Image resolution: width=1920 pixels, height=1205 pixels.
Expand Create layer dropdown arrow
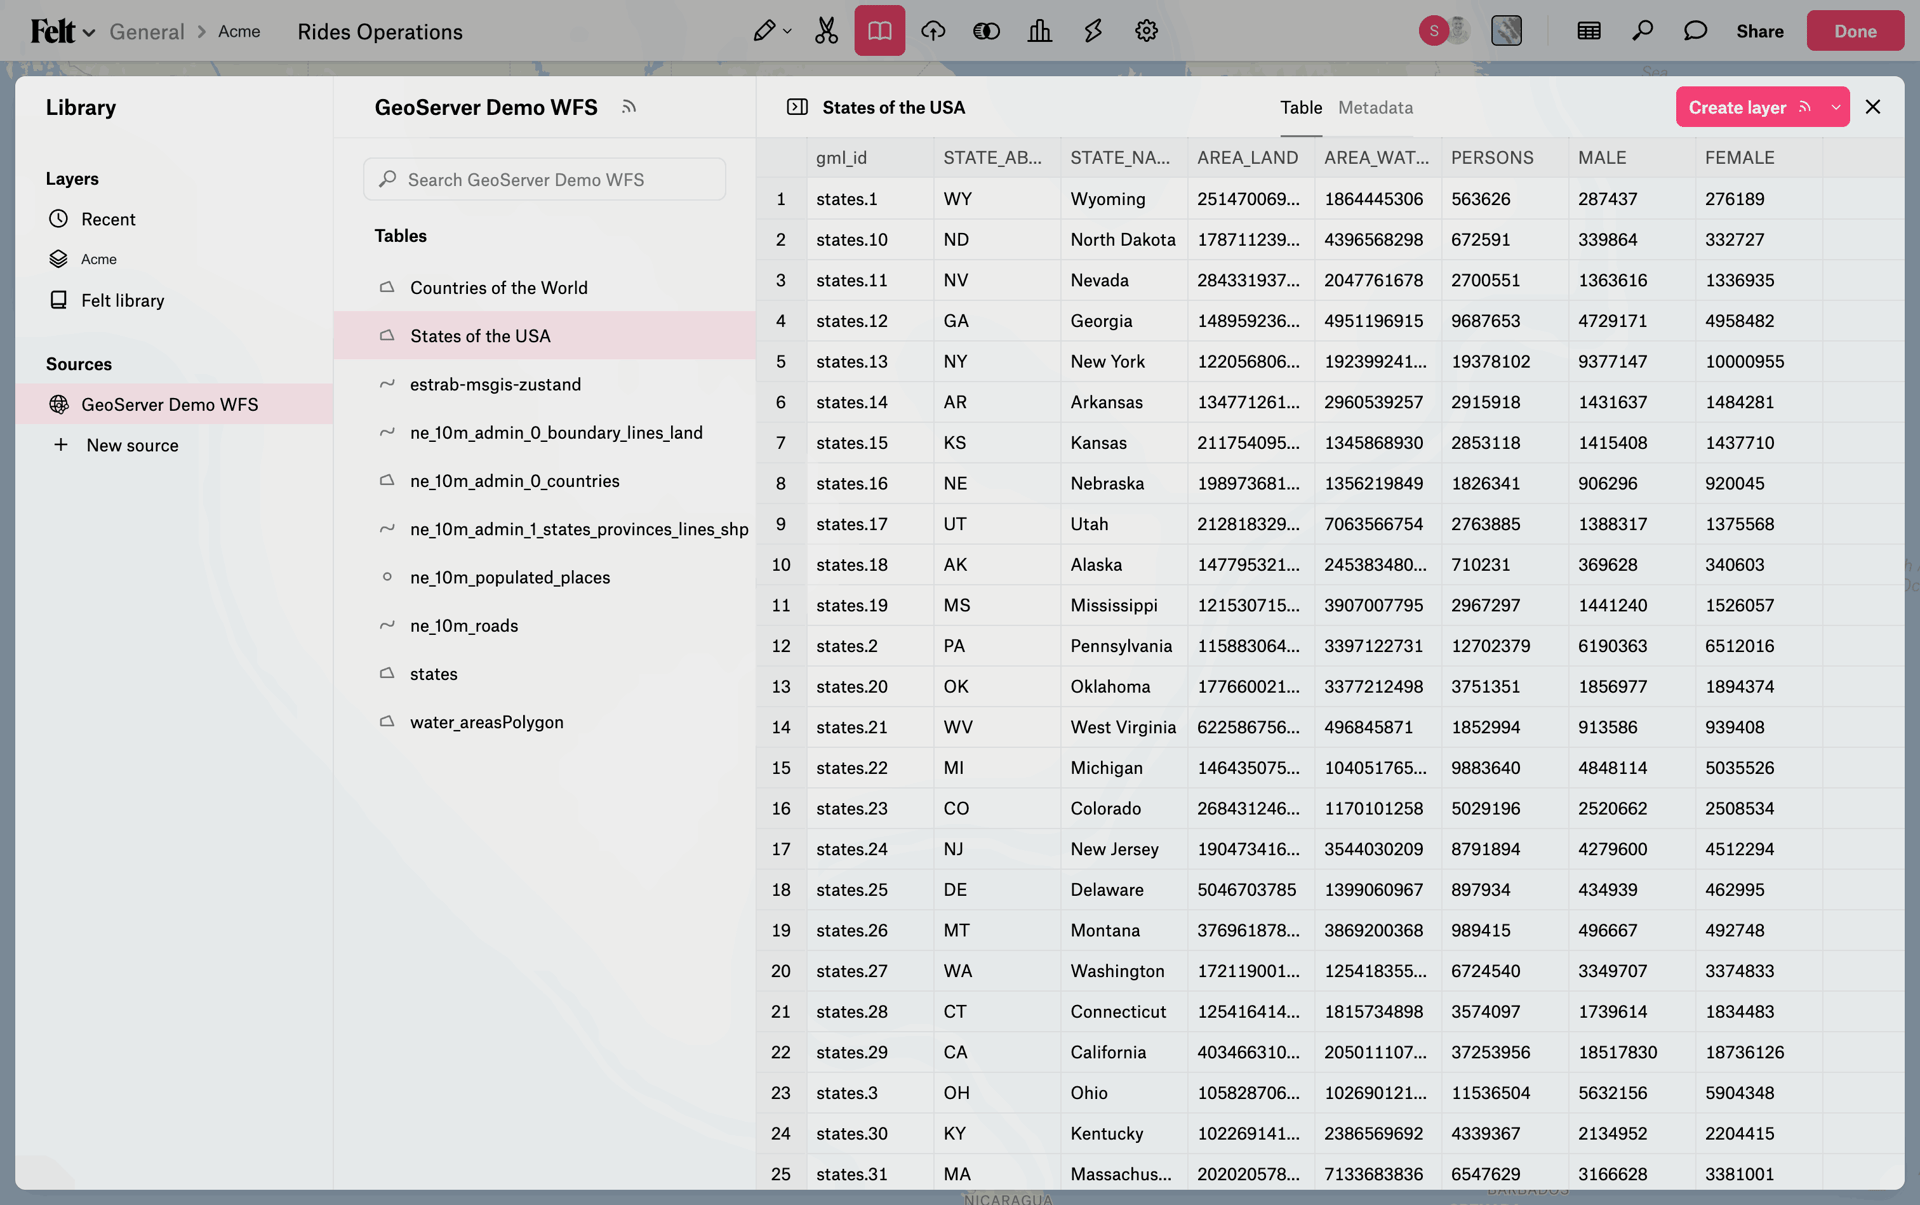pyautogui.click(x=1836, y=107)
